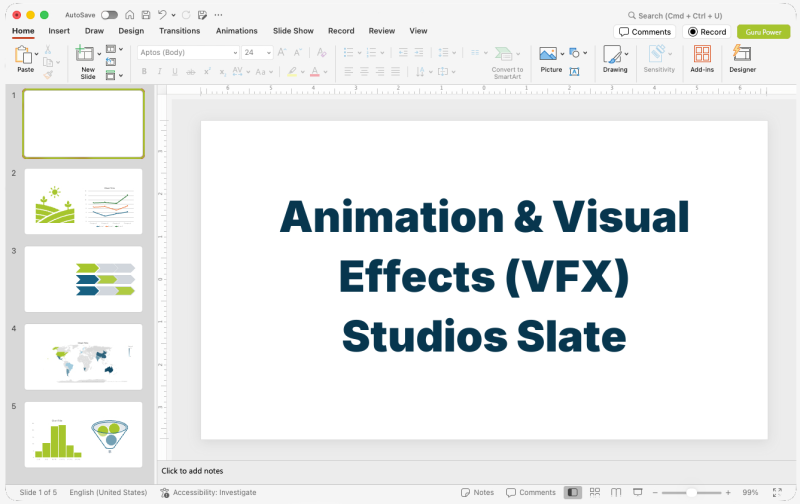
Task: Open the Add-ins gallery
Action: pyautogui.click(x=702, y=59)
